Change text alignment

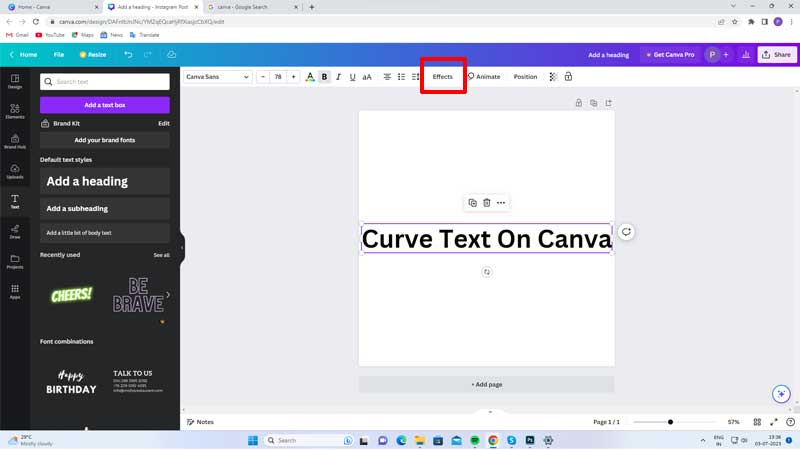pyautogui.click(x=387, y=77)
